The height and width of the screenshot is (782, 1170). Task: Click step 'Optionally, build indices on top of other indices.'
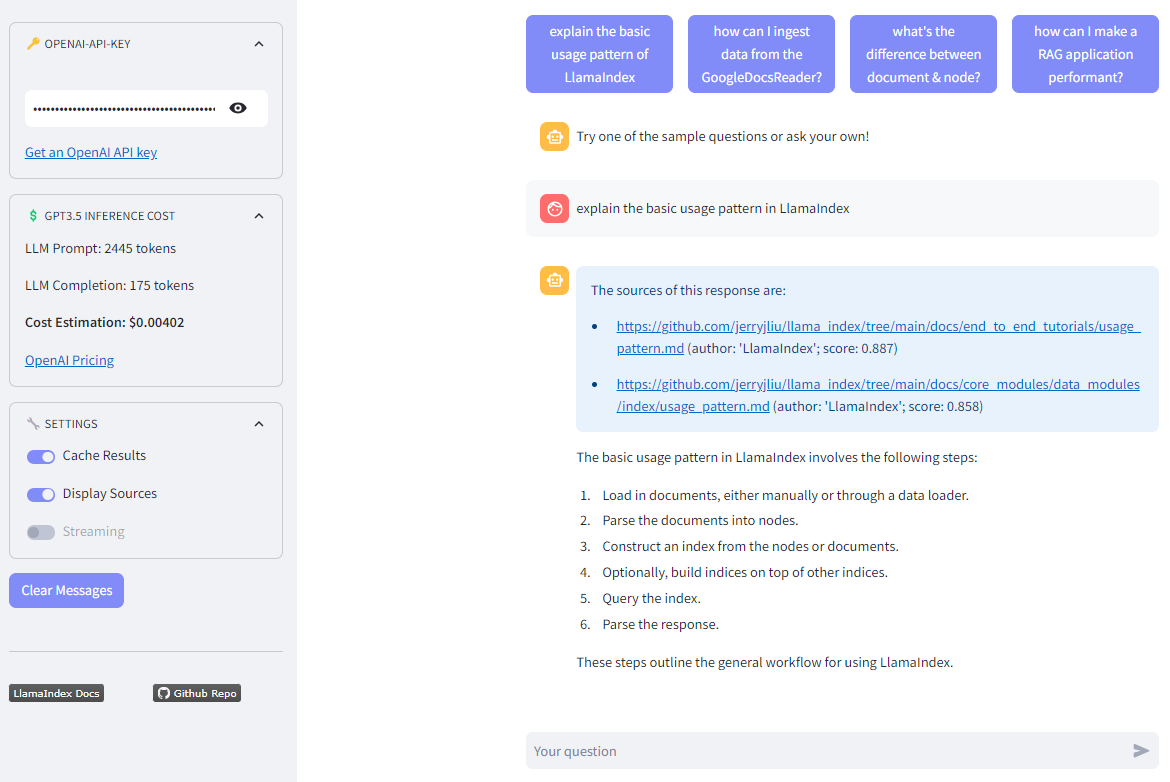point(745,572)
